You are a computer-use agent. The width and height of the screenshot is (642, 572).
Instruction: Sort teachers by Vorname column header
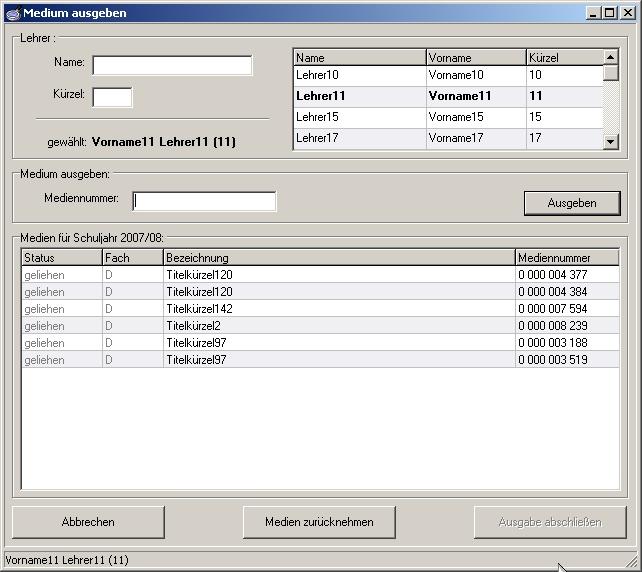(475, 58)
